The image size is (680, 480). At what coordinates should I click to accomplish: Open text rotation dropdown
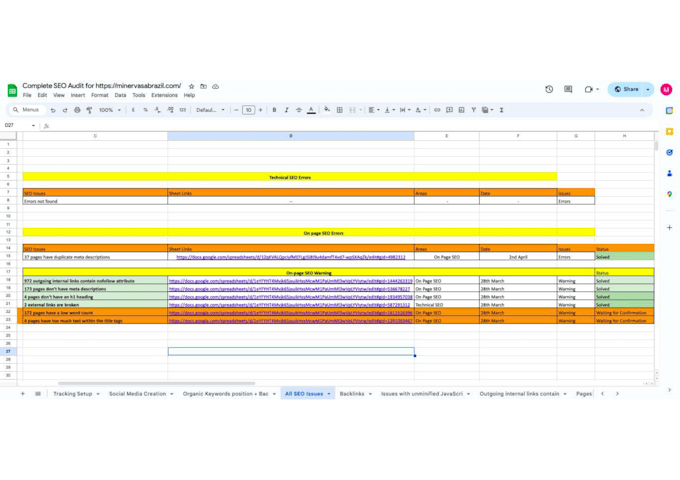[421, 110]
